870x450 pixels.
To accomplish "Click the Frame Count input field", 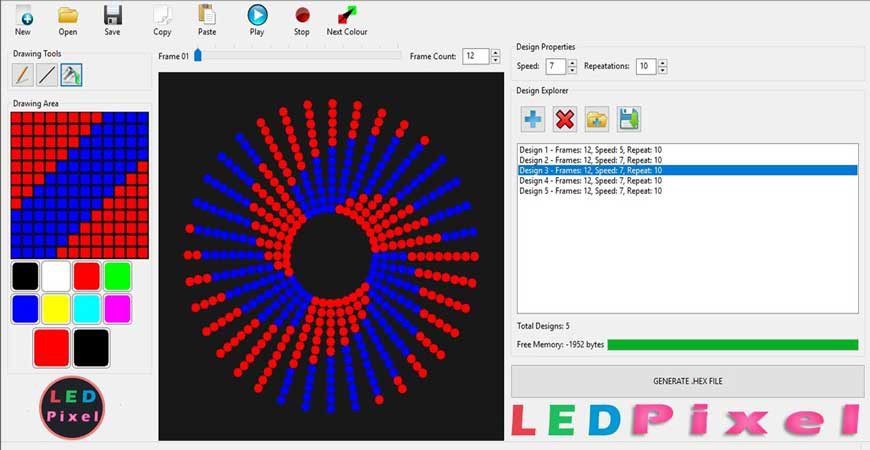I will 476,56.
